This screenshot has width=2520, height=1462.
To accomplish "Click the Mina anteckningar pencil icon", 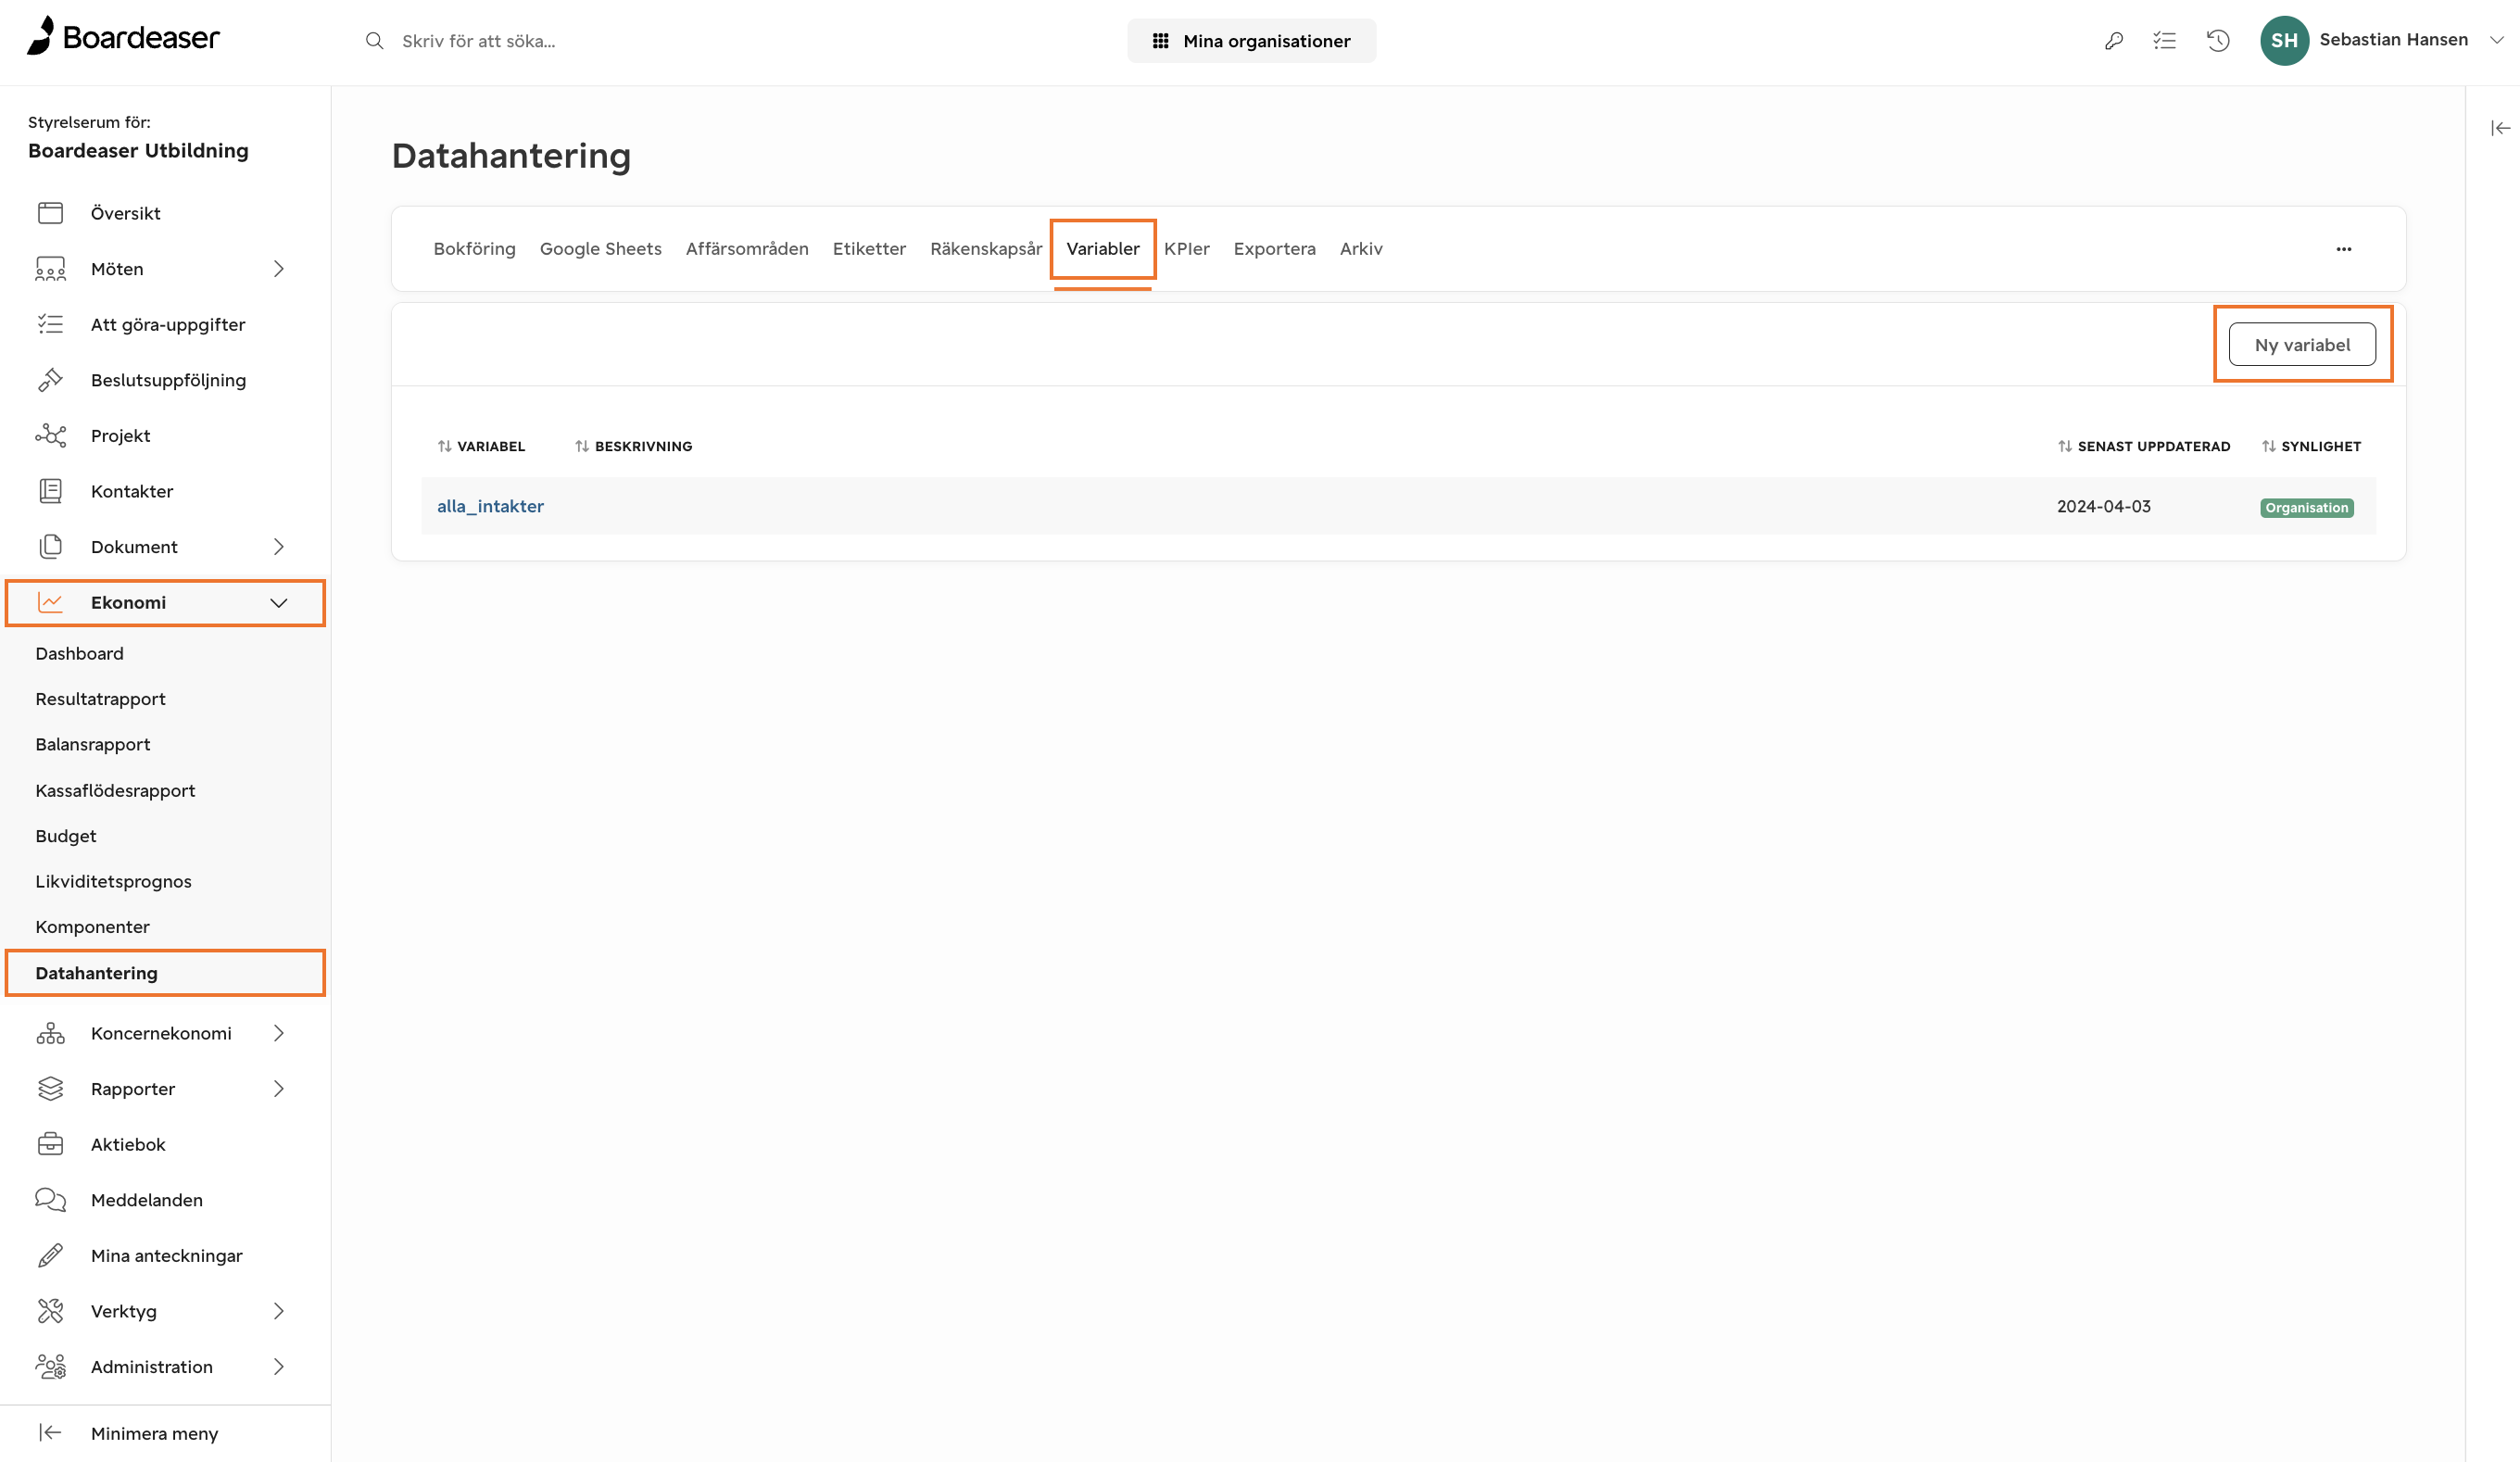I will tap(51, 1255).
